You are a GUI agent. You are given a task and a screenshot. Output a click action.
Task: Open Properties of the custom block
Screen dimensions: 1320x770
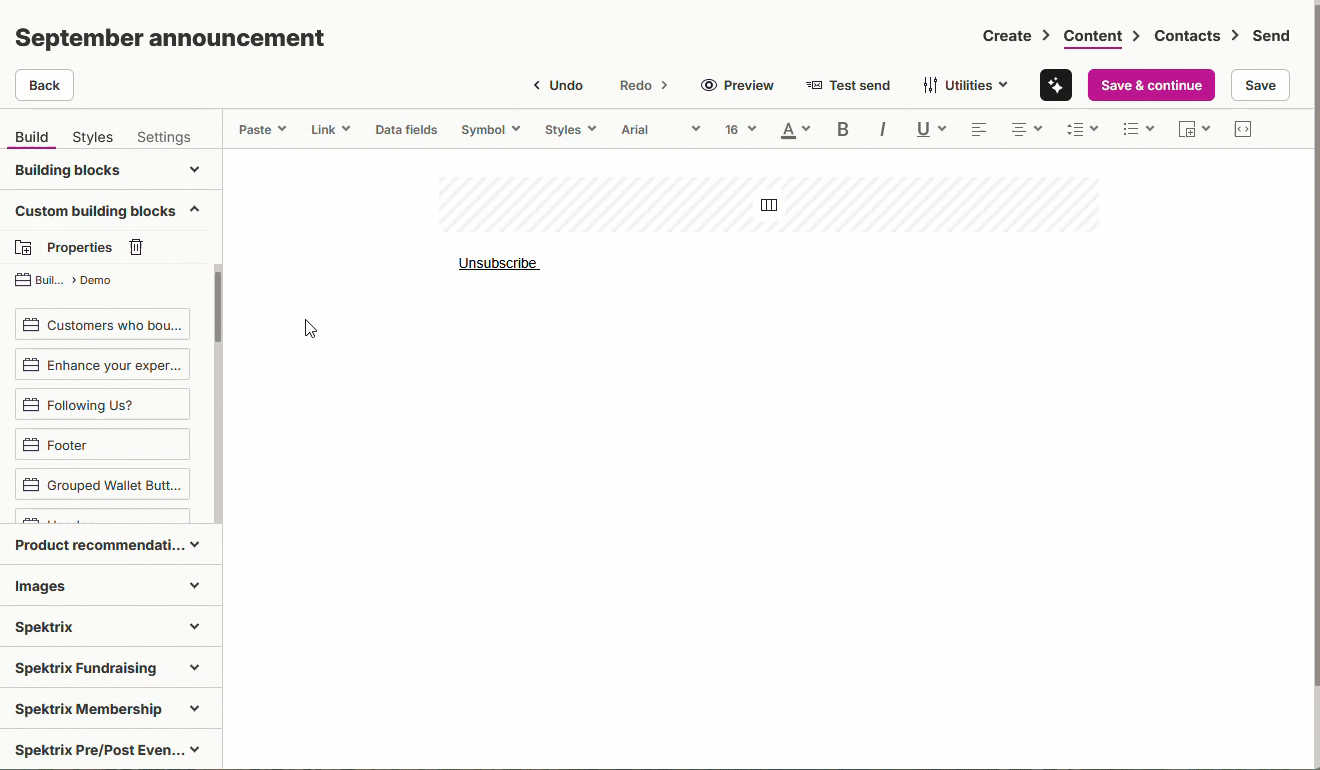79,247
